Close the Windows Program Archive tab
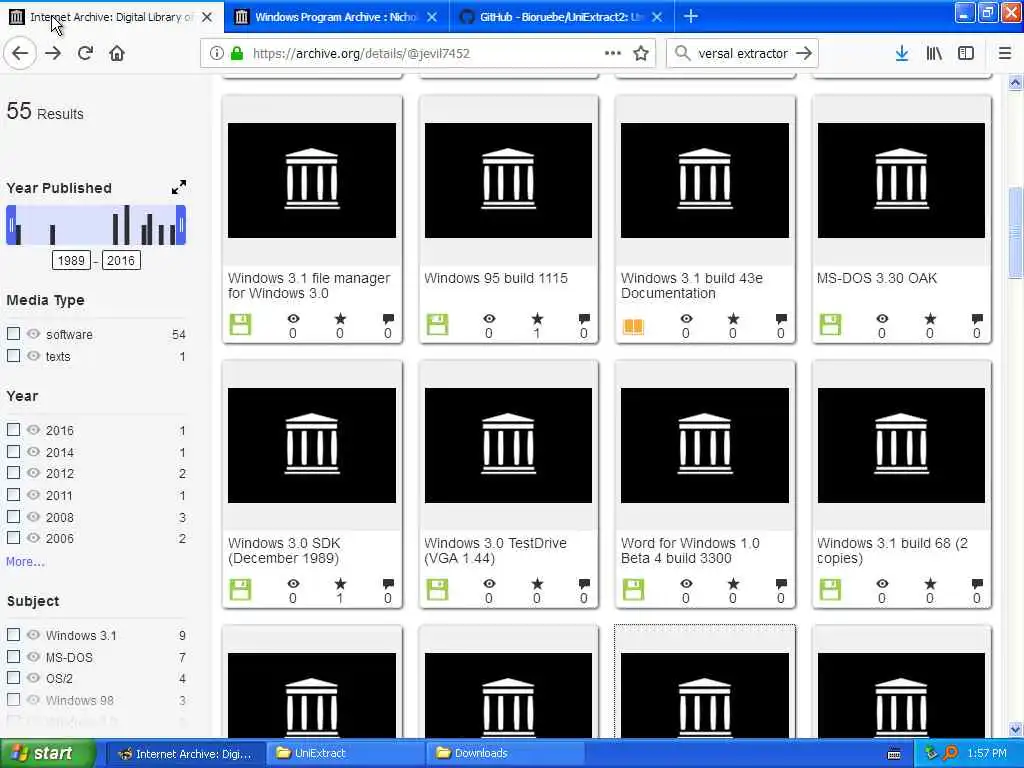 coord(432,17)
